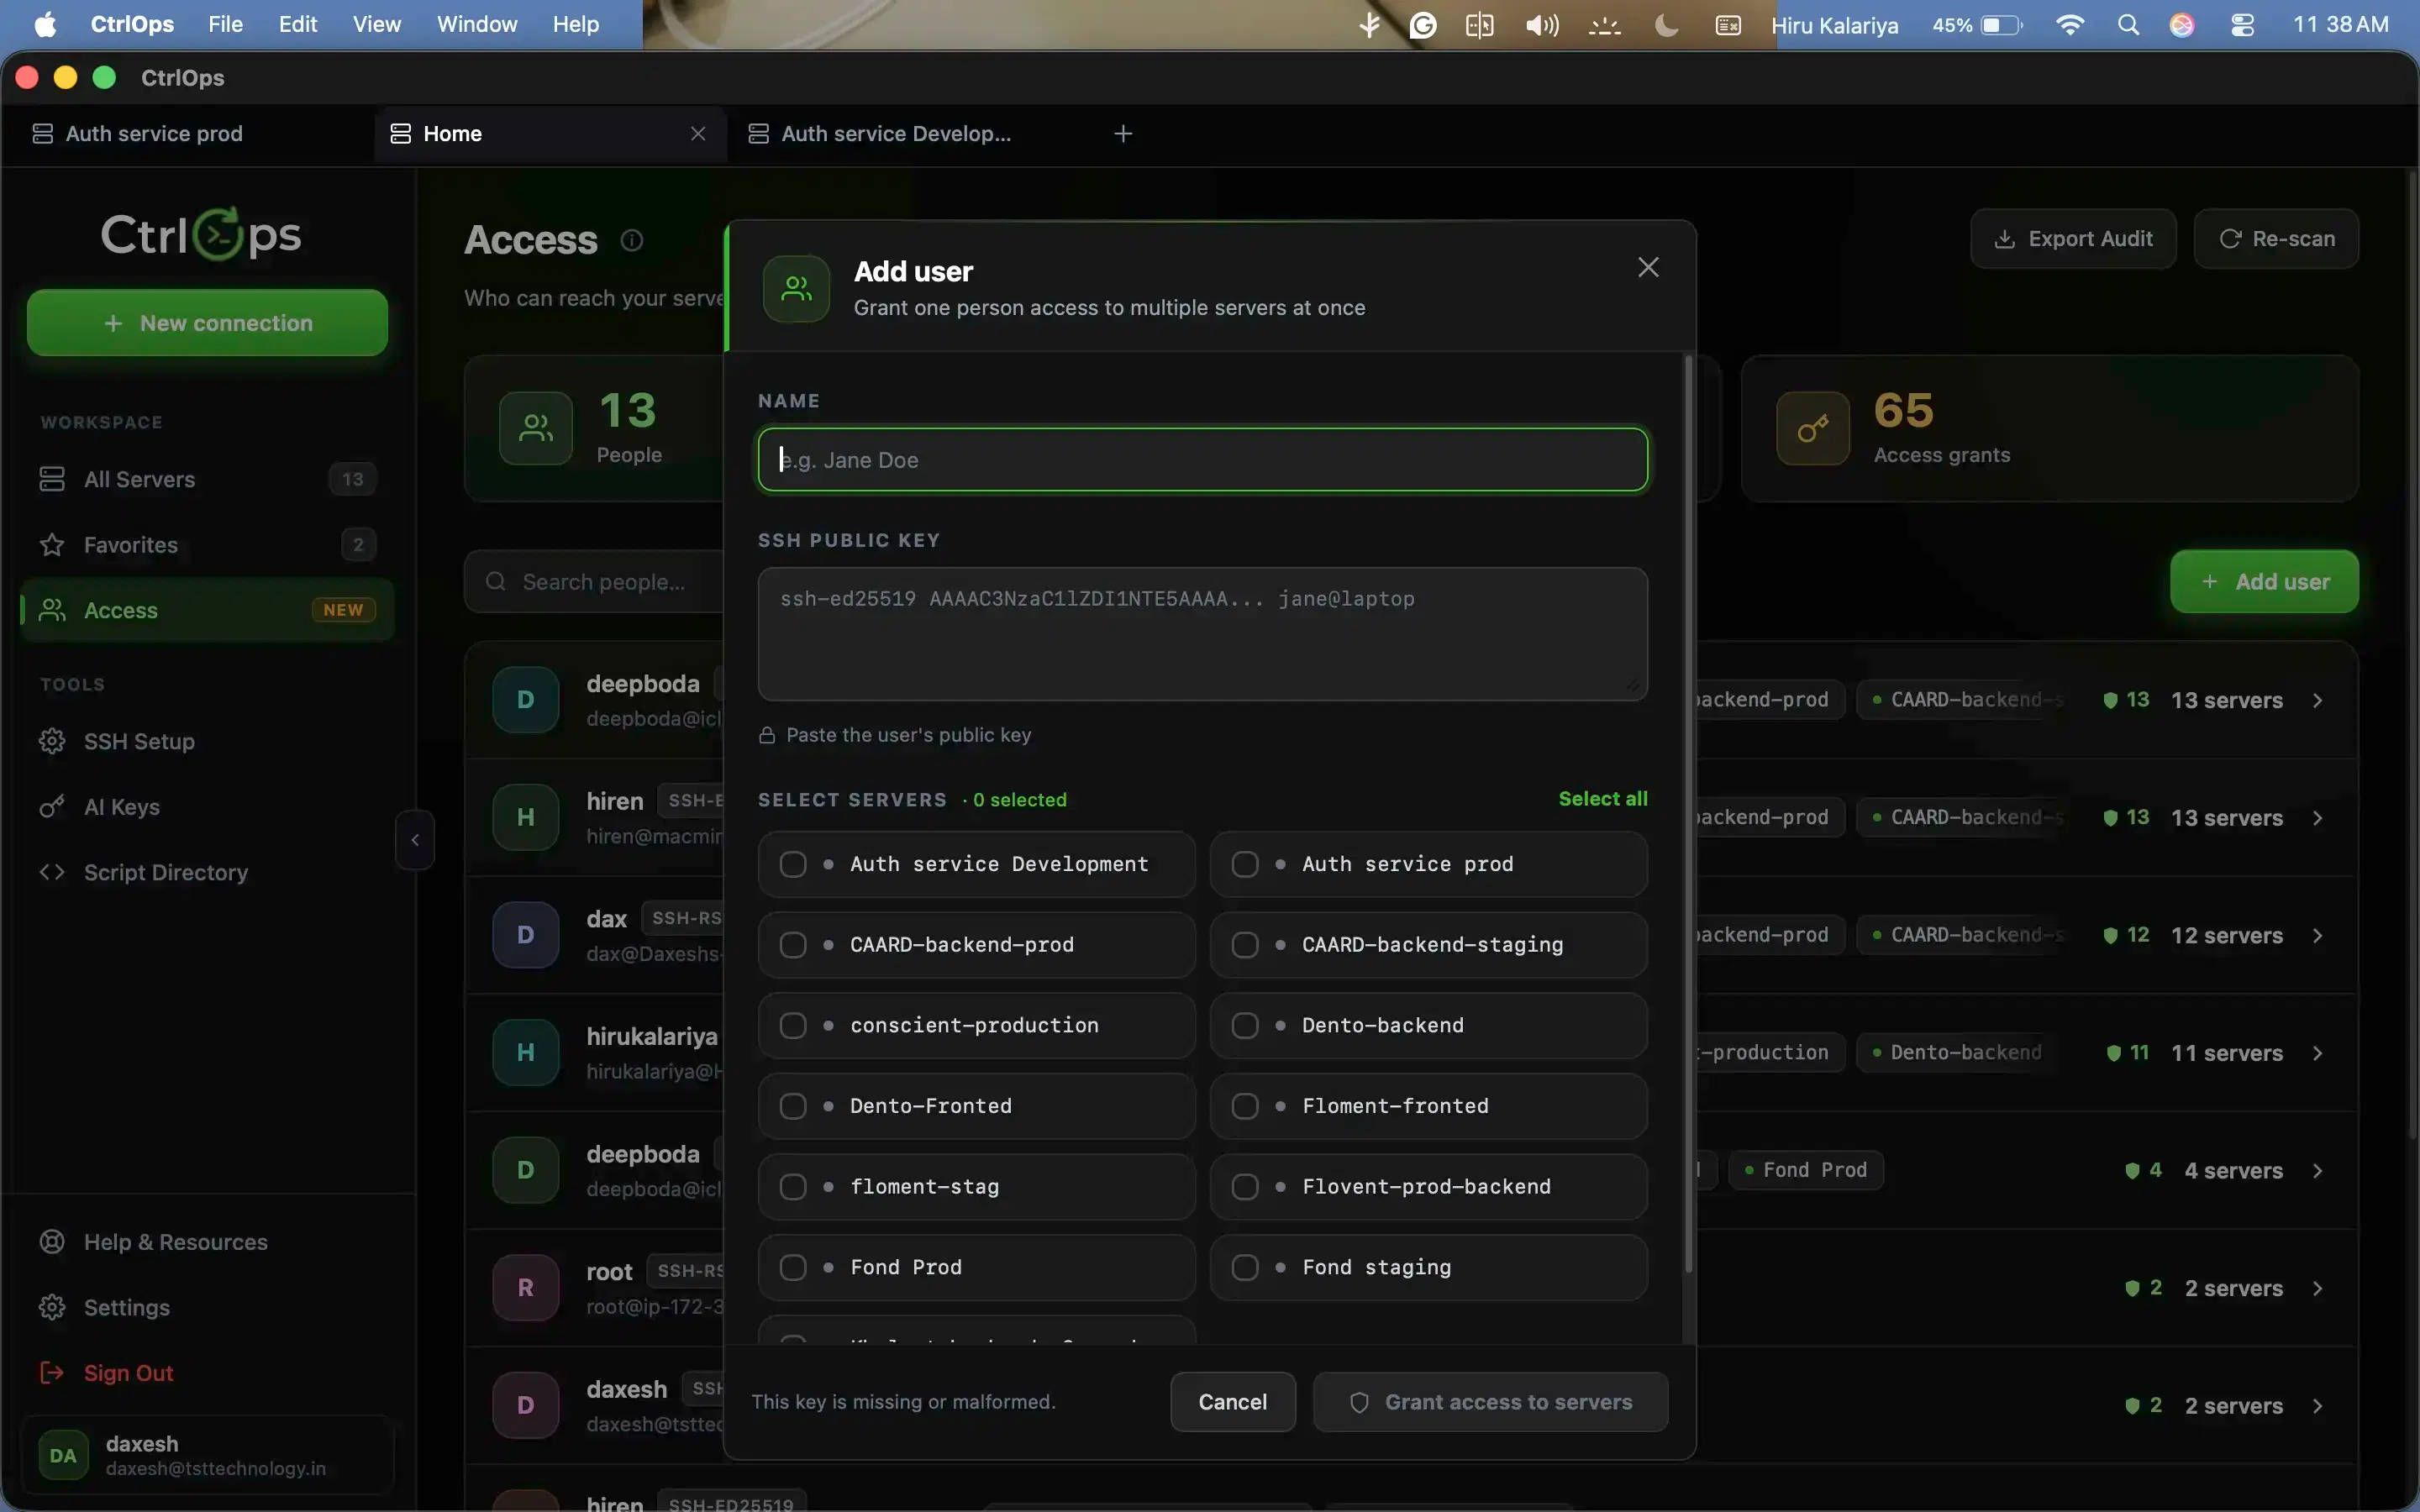The height and width of the screenshot is (1512, 2420).
Task: Select Access in the sidebar
Action: [x=208, y=610]
